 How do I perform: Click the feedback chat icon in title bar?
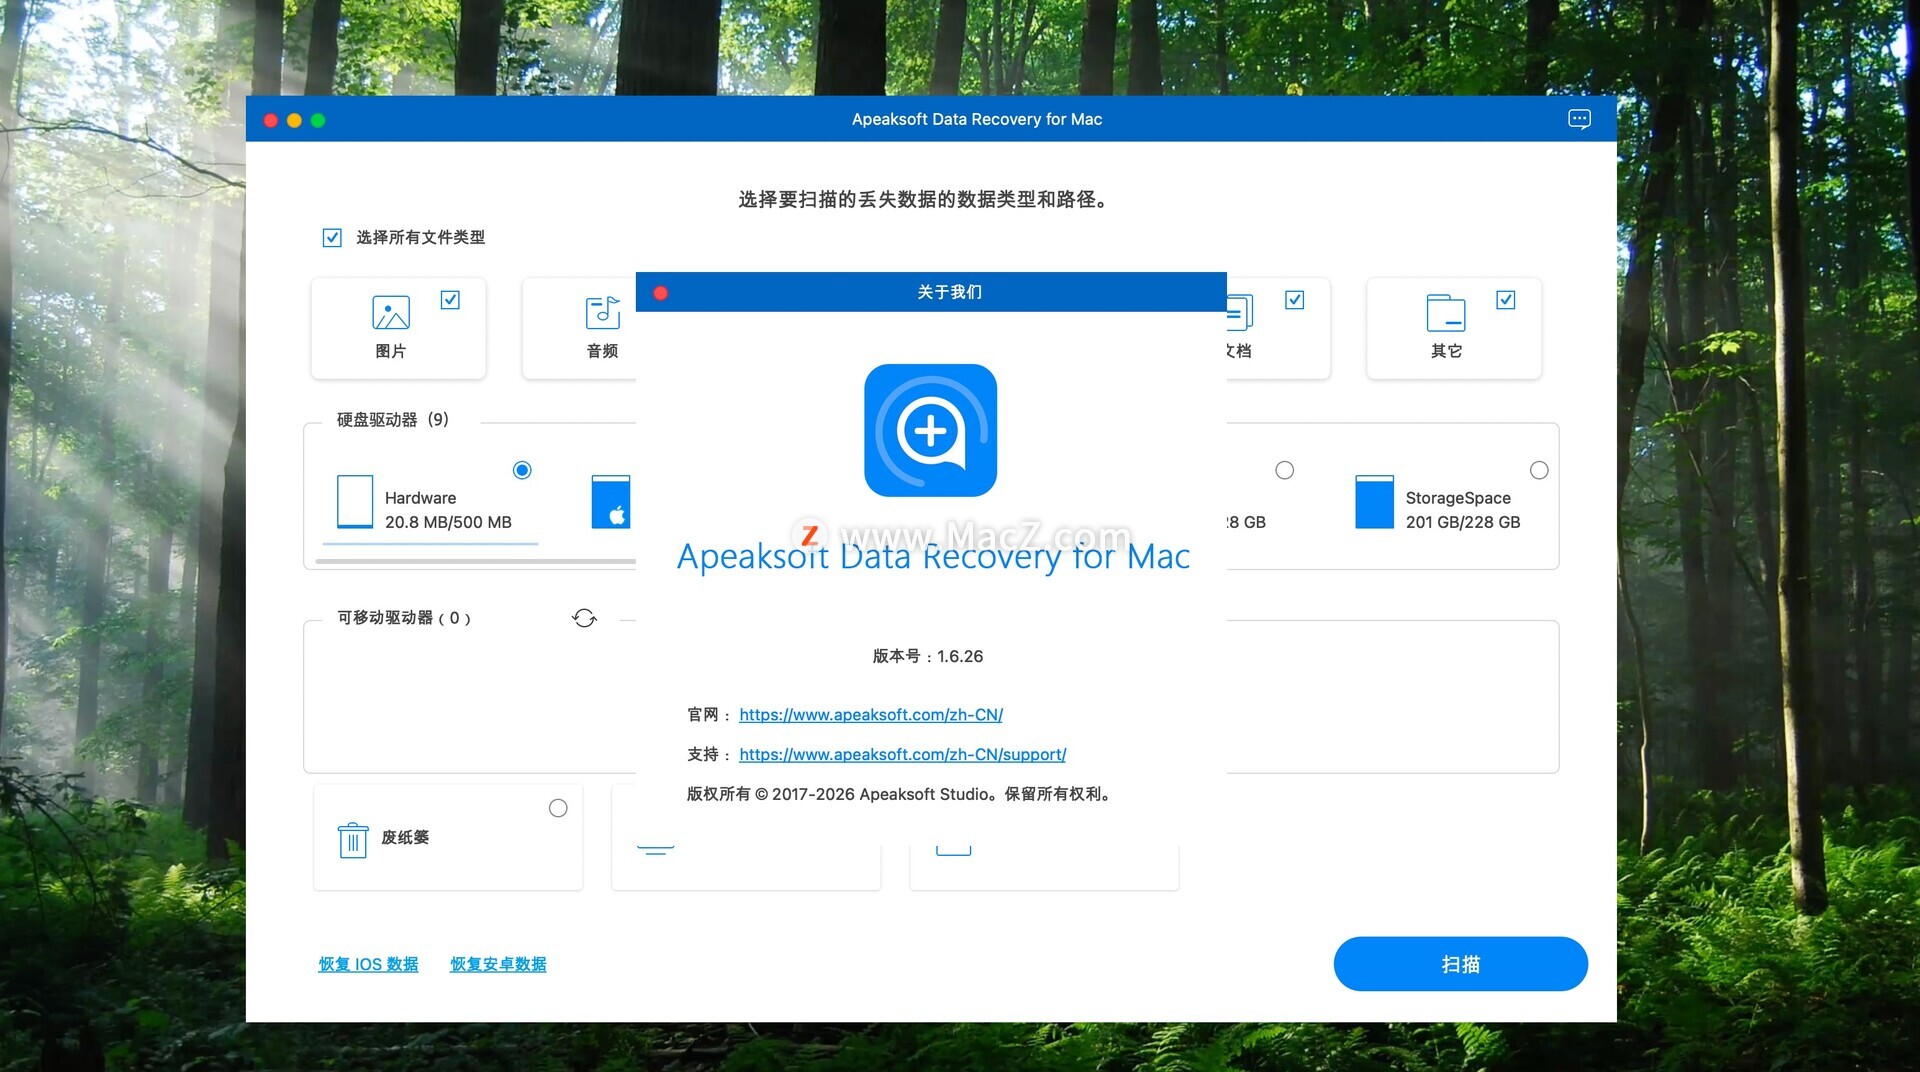[1579, 119]
